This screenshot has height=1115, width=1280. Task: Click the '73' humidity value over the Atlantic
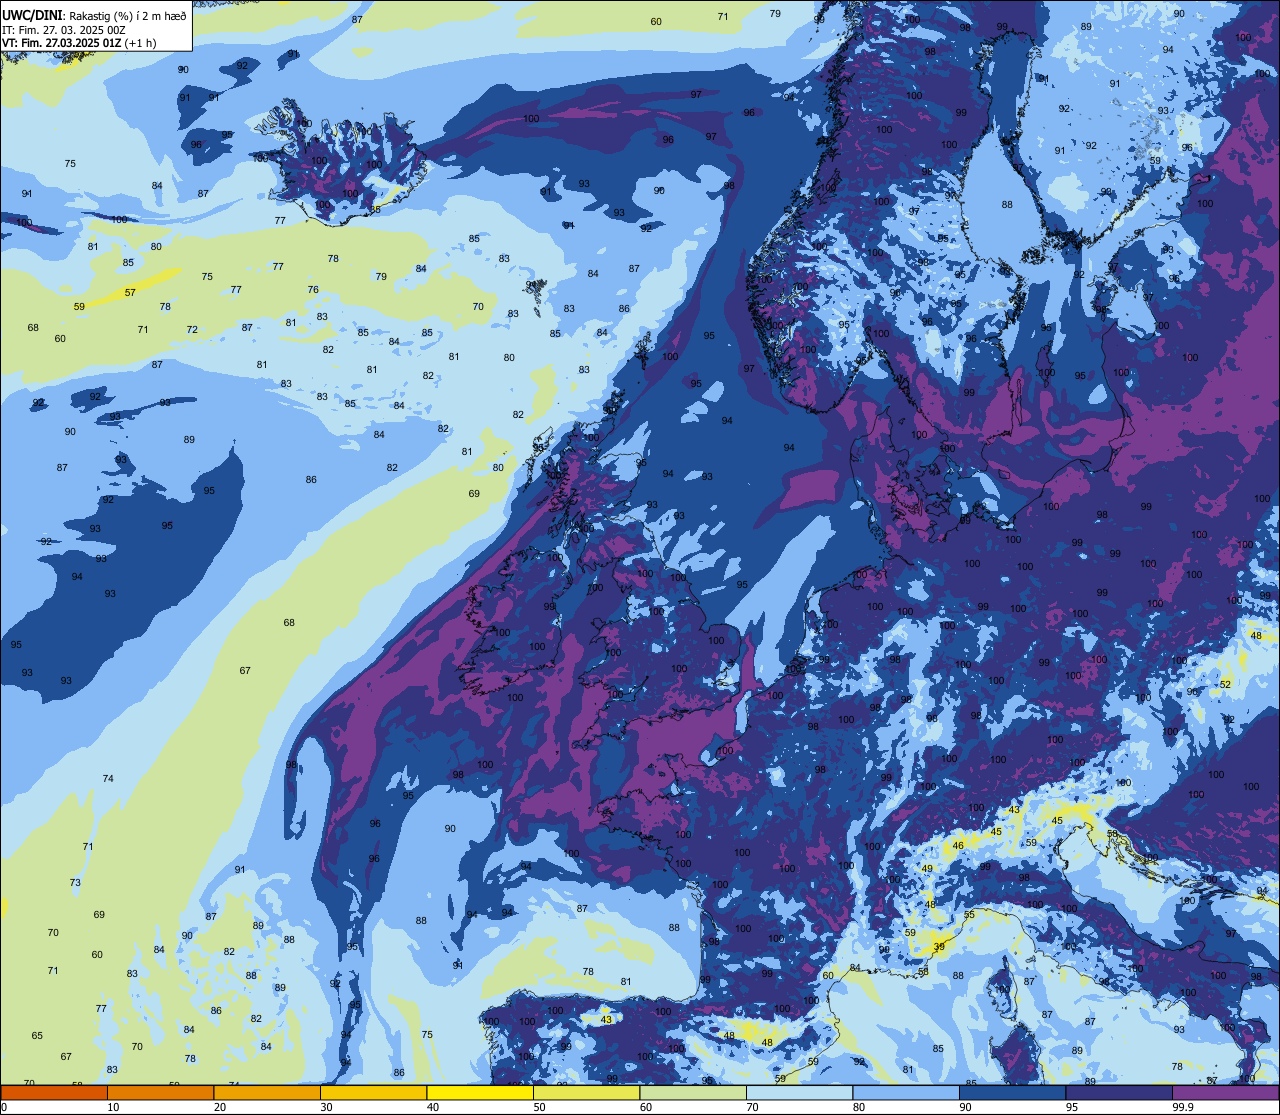tap(75, 883)
